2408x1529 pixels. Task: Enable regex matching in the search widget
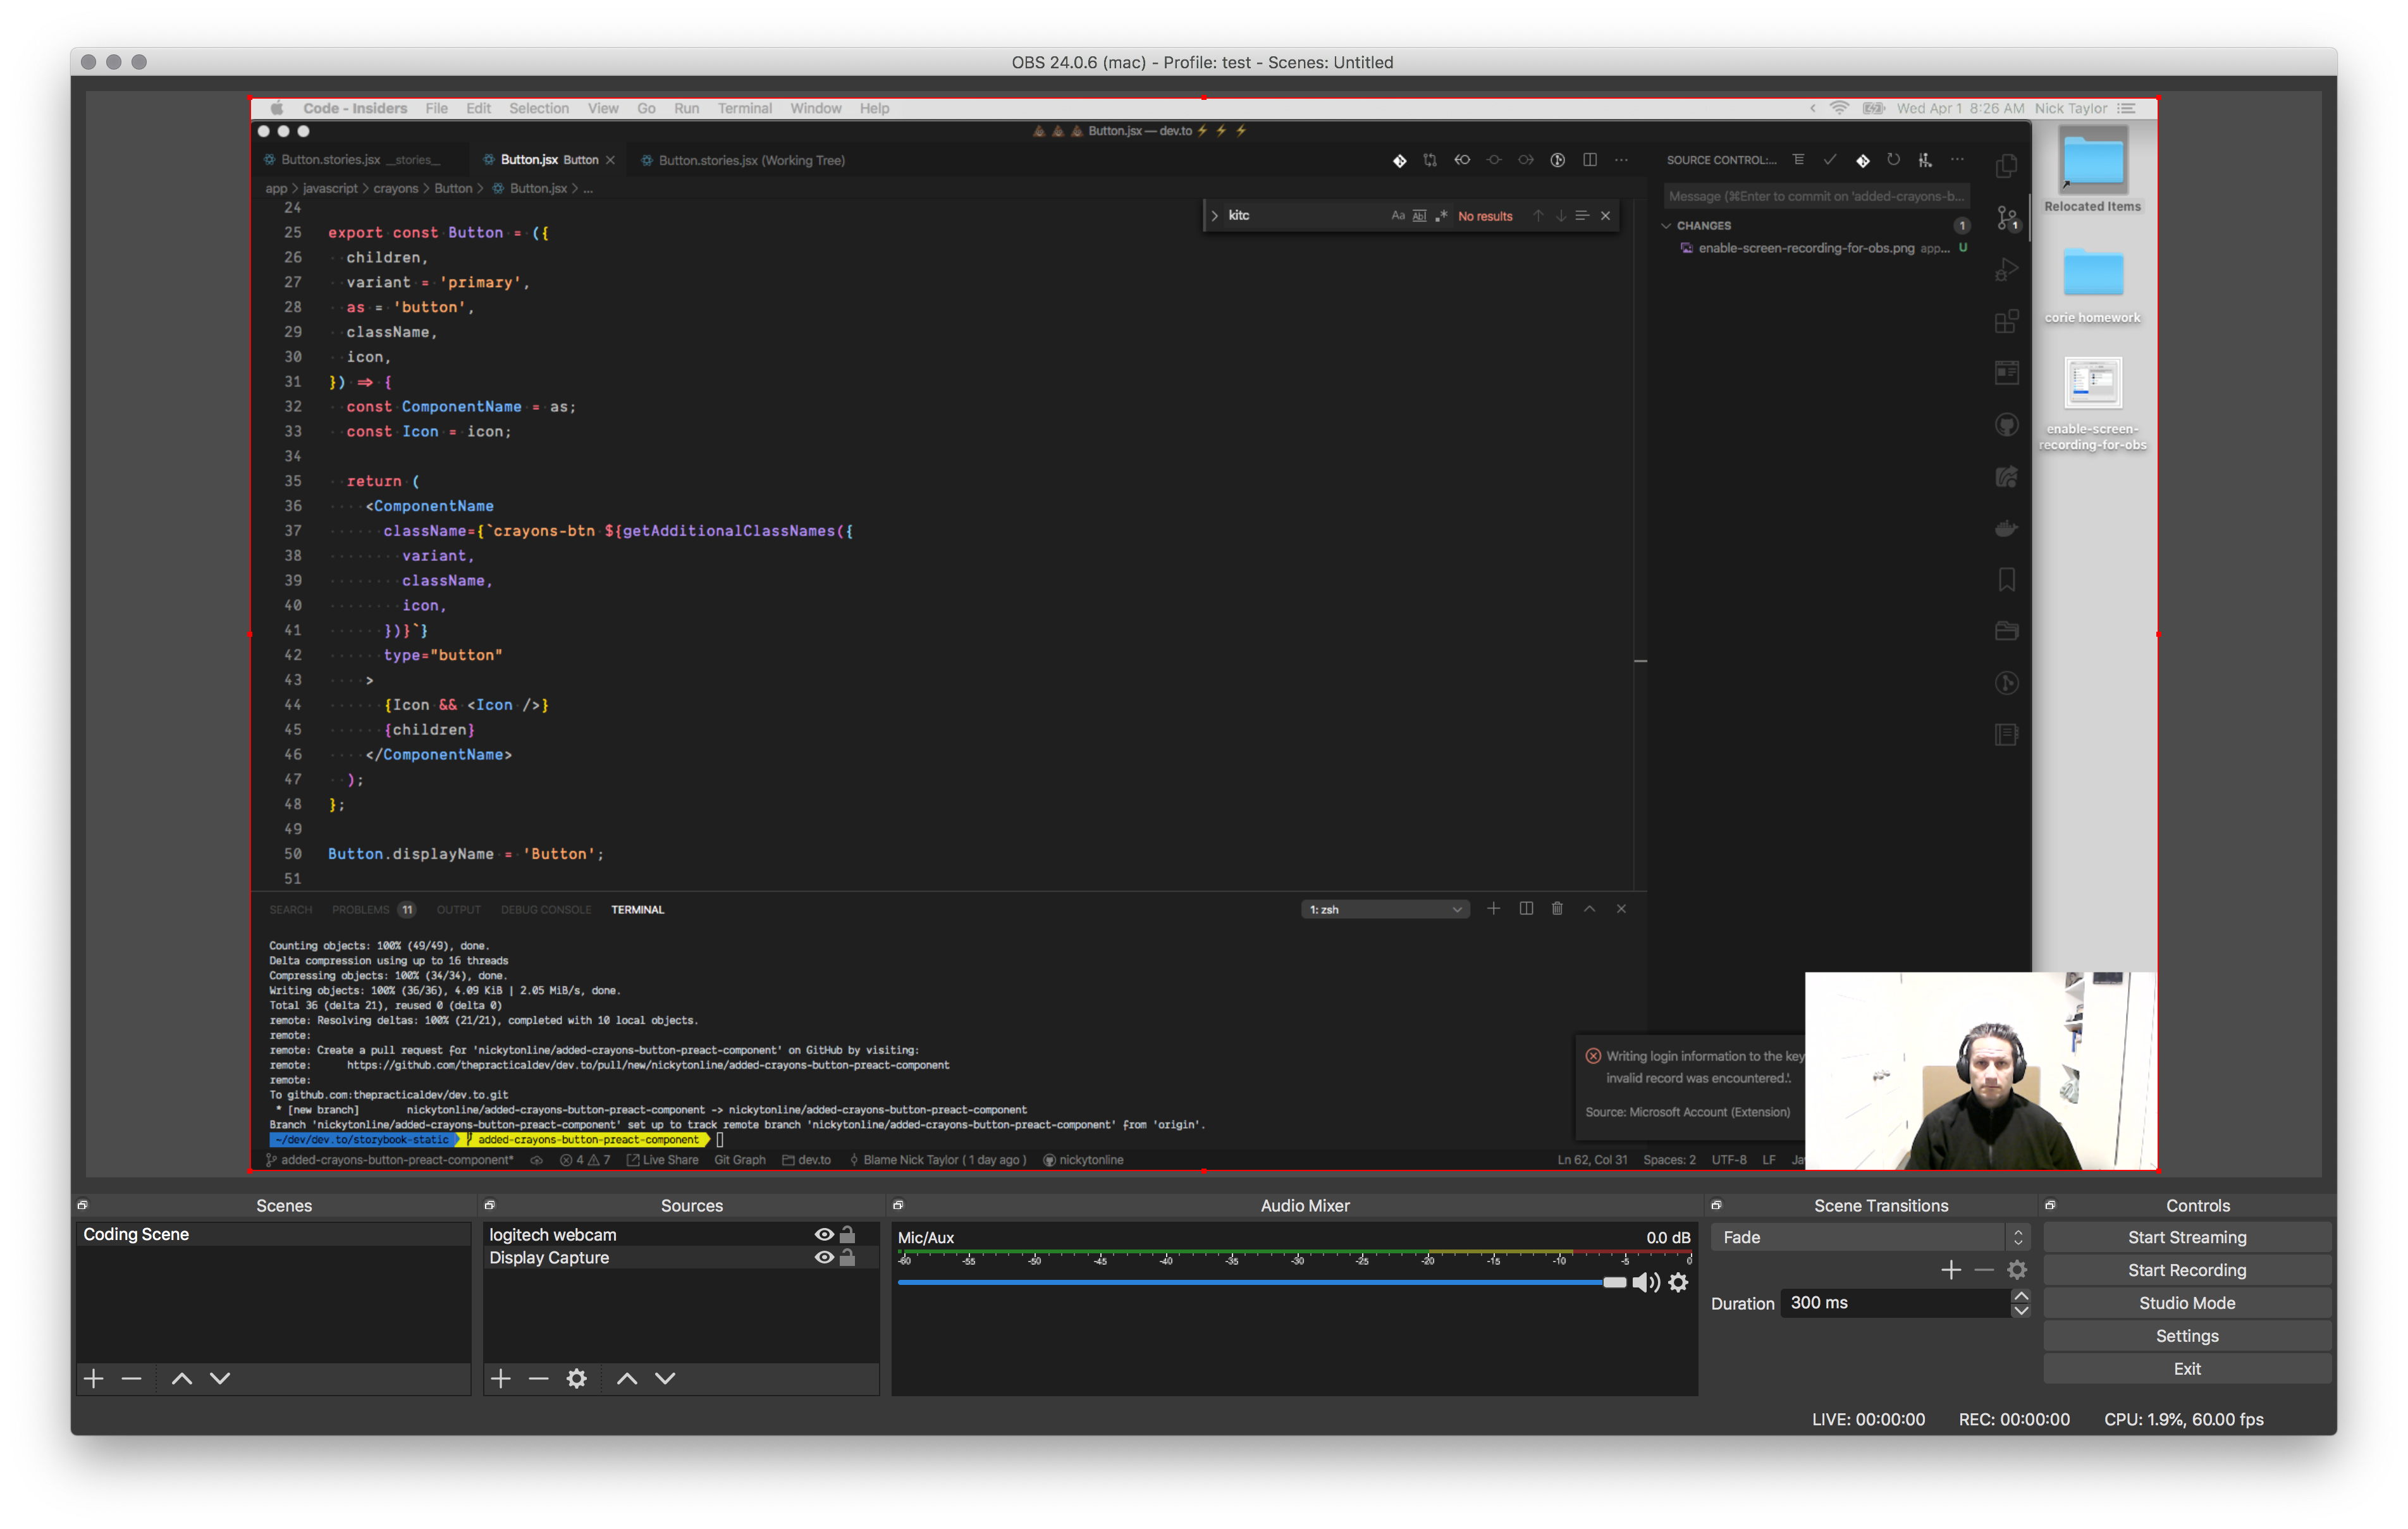tap(1442, 215)
